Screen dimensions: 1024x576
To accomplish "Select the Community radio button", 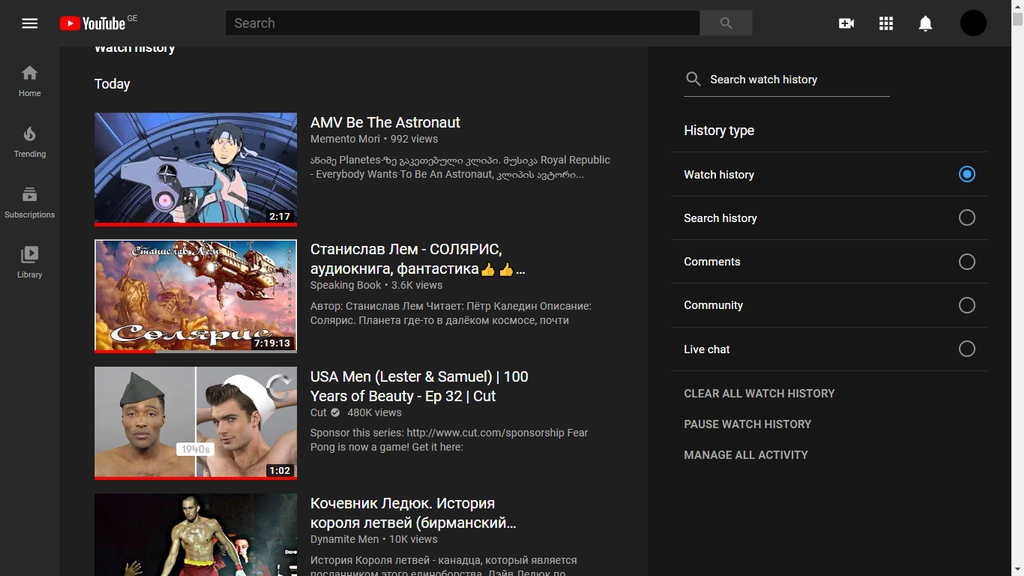I will (x=967, y=305).
